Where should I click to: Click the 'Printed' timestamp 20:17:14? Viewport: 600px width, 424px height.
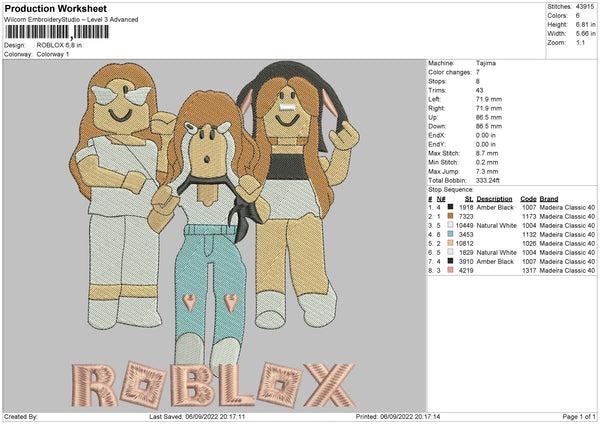coord(426,416)
